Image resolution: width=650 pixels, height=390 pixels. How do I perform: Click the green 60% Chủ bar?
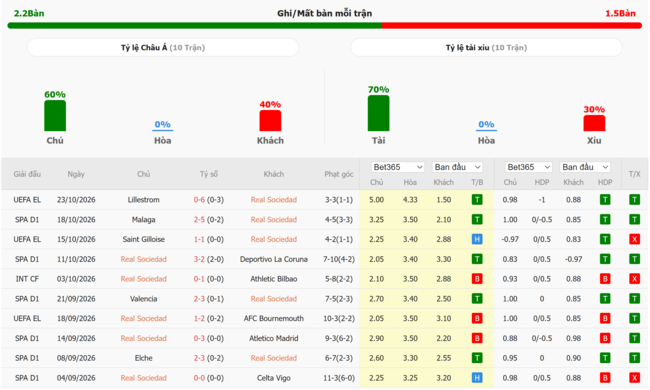(x=55, y=116)
